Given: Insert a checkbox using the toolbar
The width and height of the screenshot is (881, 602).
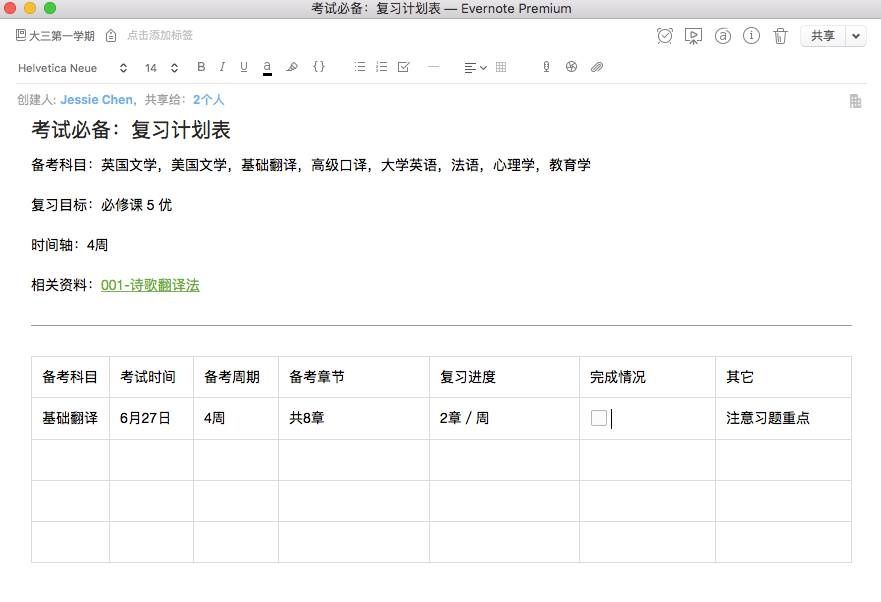Looking at the screenshot, I should click(x=404, y=67).
